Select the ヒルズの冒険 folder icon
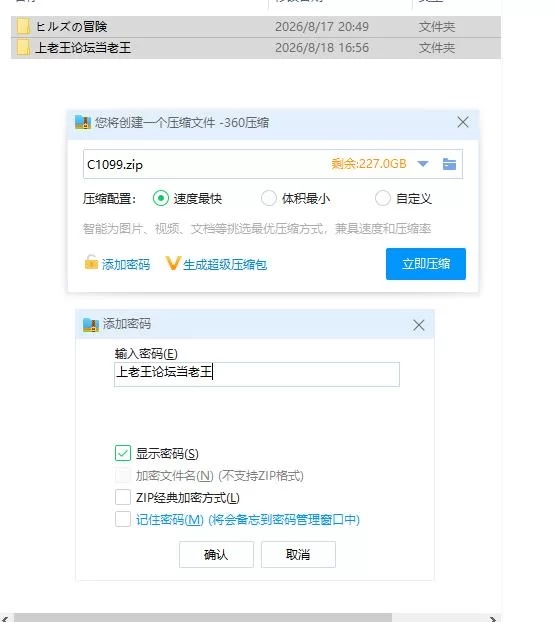The width and height of the screenshot is (555, 622). click(x=23, y=27)
